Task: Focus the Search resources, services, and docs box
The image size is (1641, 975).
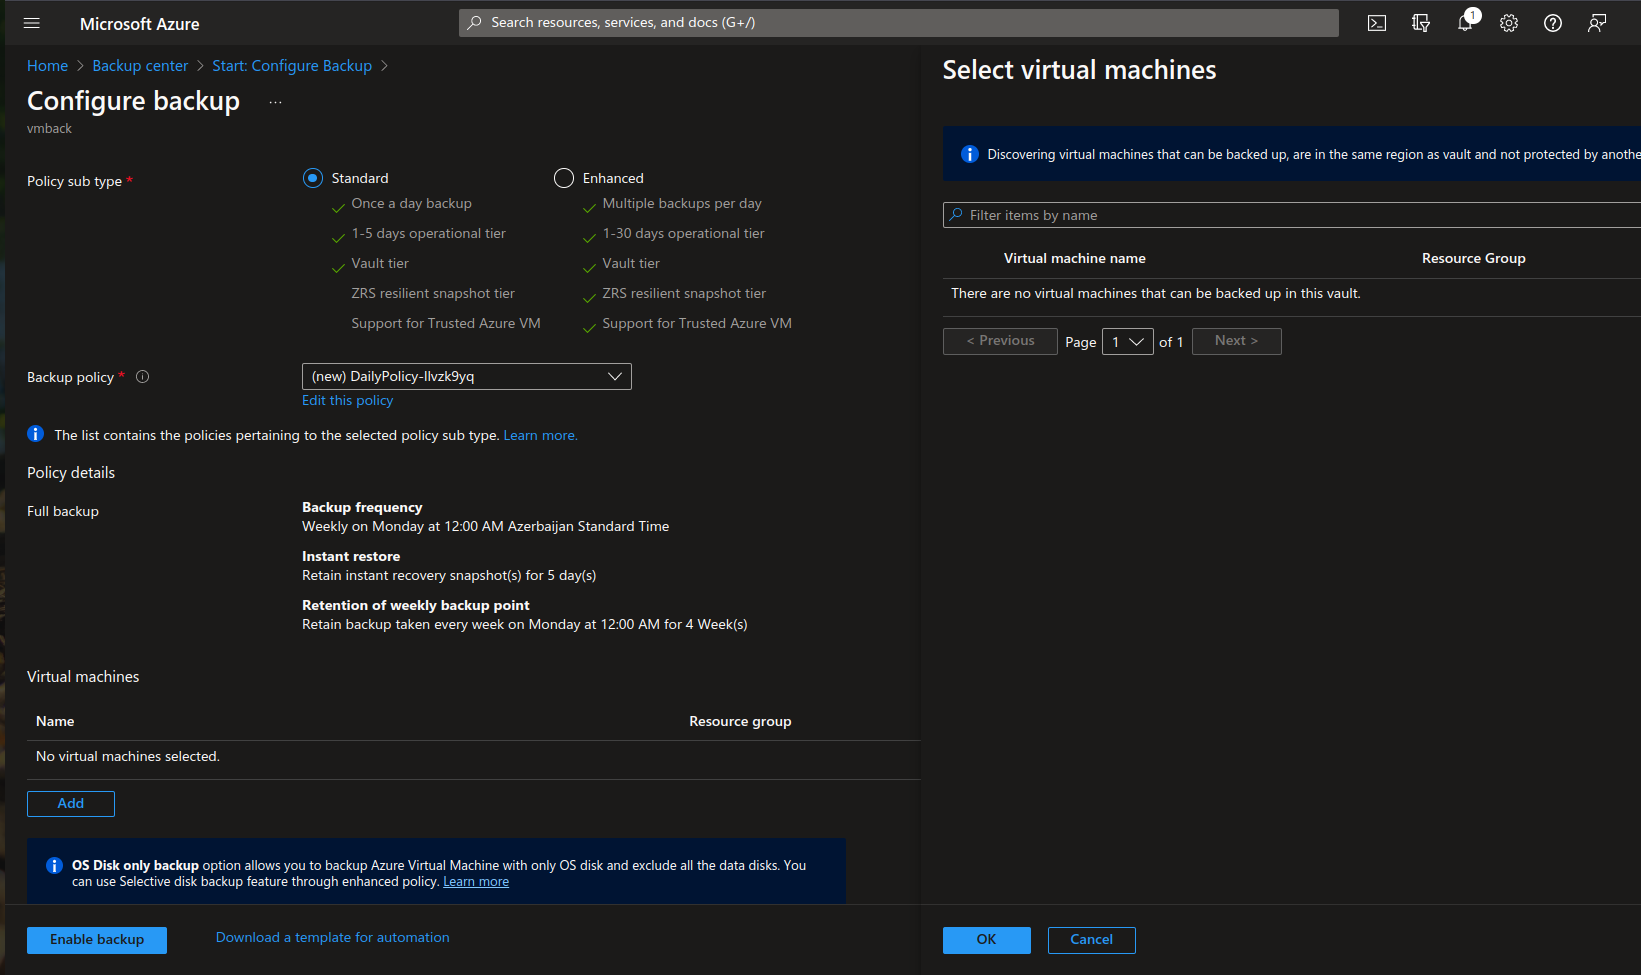Action: pyautogui.click(x=899, y=22)
